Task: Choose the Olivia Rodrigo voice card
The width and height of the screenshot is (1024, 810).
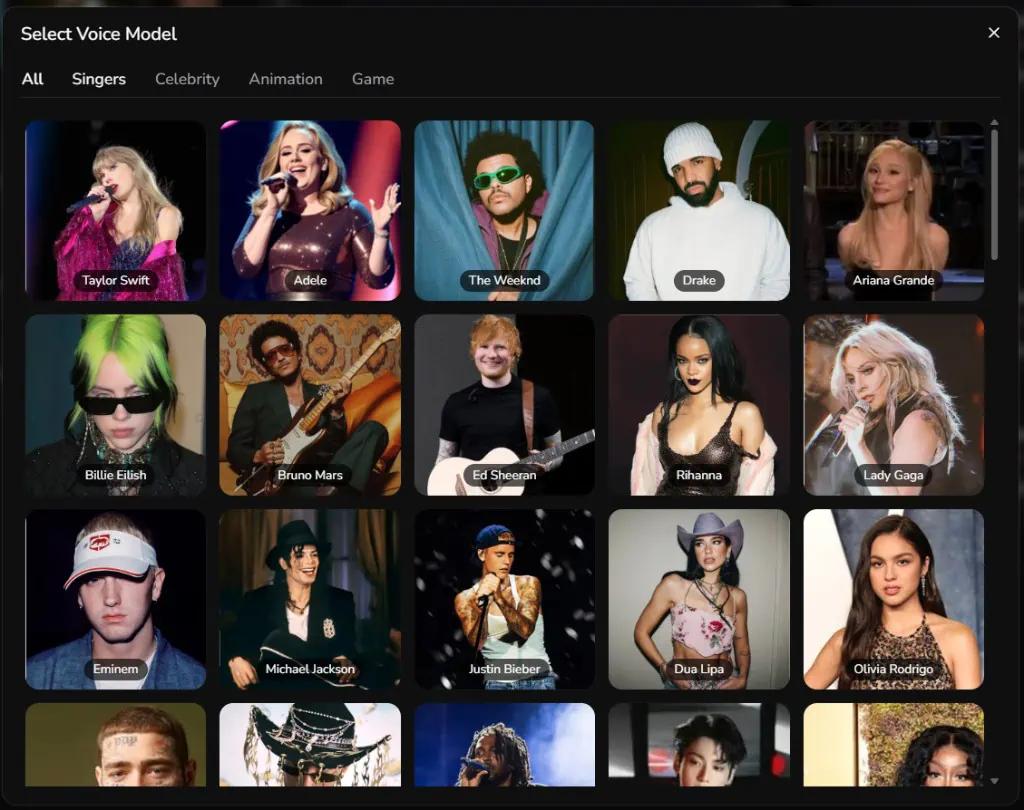Action: (893, 599)
